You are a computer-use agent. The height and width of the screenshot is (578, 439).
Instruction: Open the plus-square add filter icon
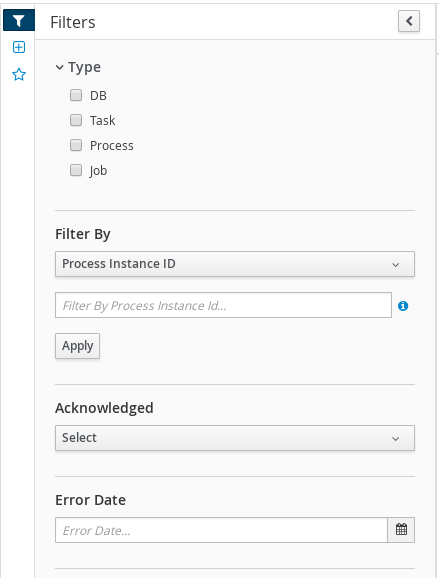pyautogui.click(x=19, y=47)
